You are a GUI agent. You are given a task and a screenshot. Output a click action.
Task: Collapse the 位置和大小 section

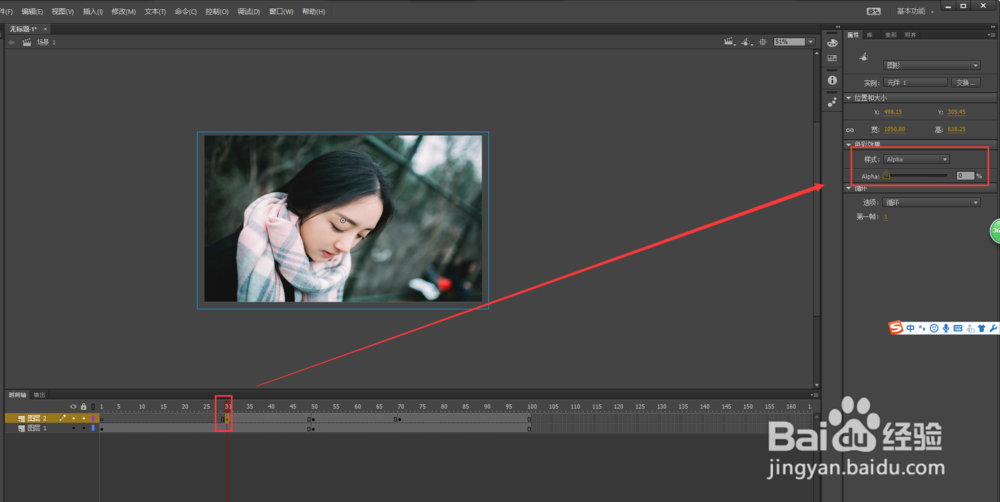tap(849, 98)
